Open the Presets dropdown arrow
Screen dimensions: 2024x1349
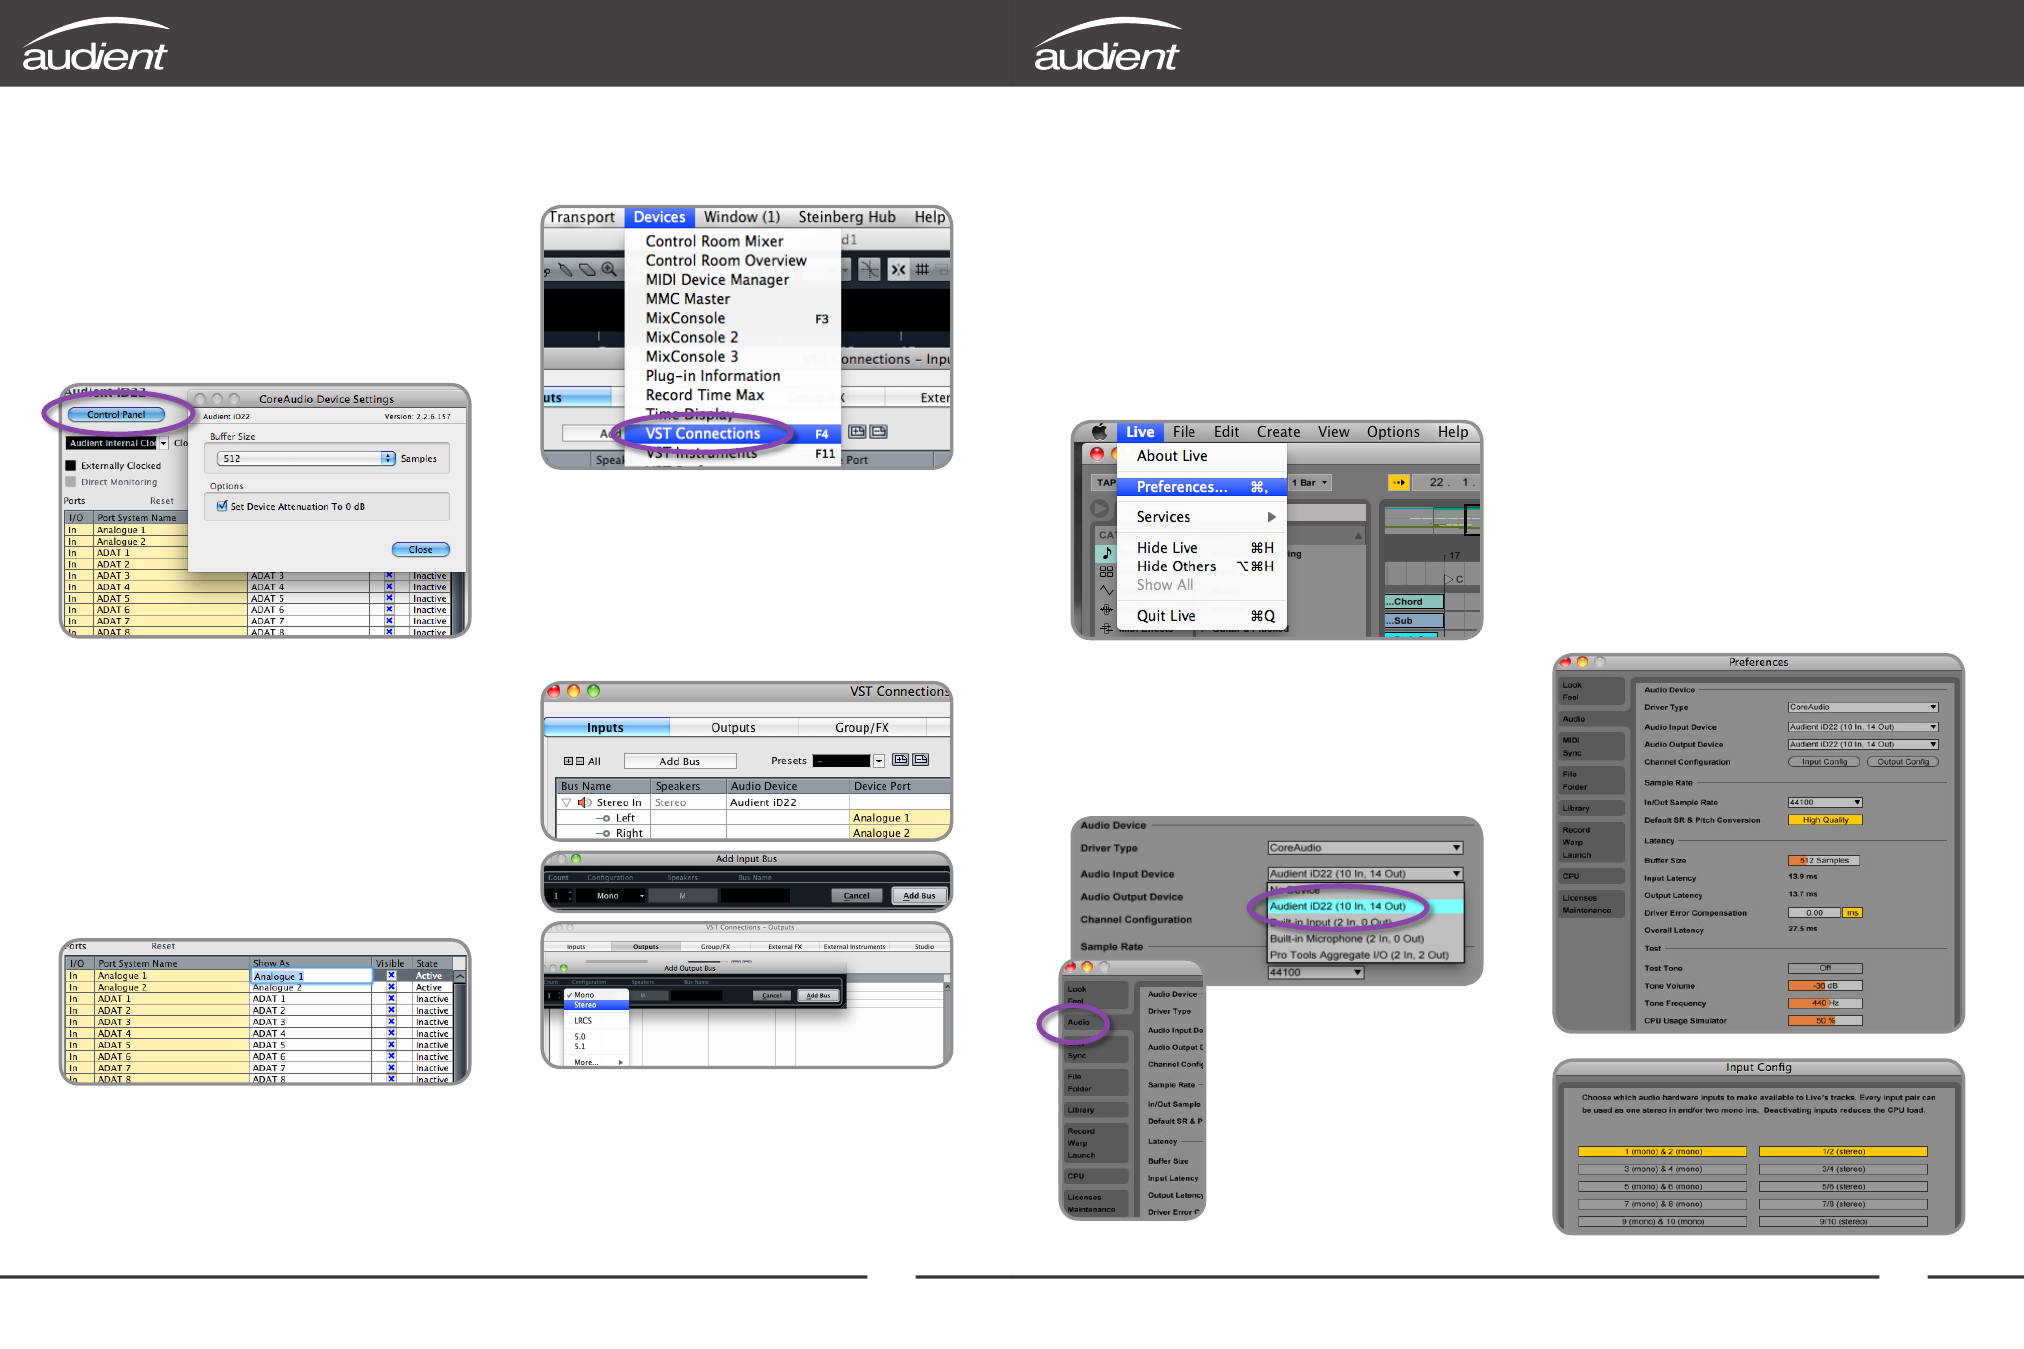coord(879,761)
